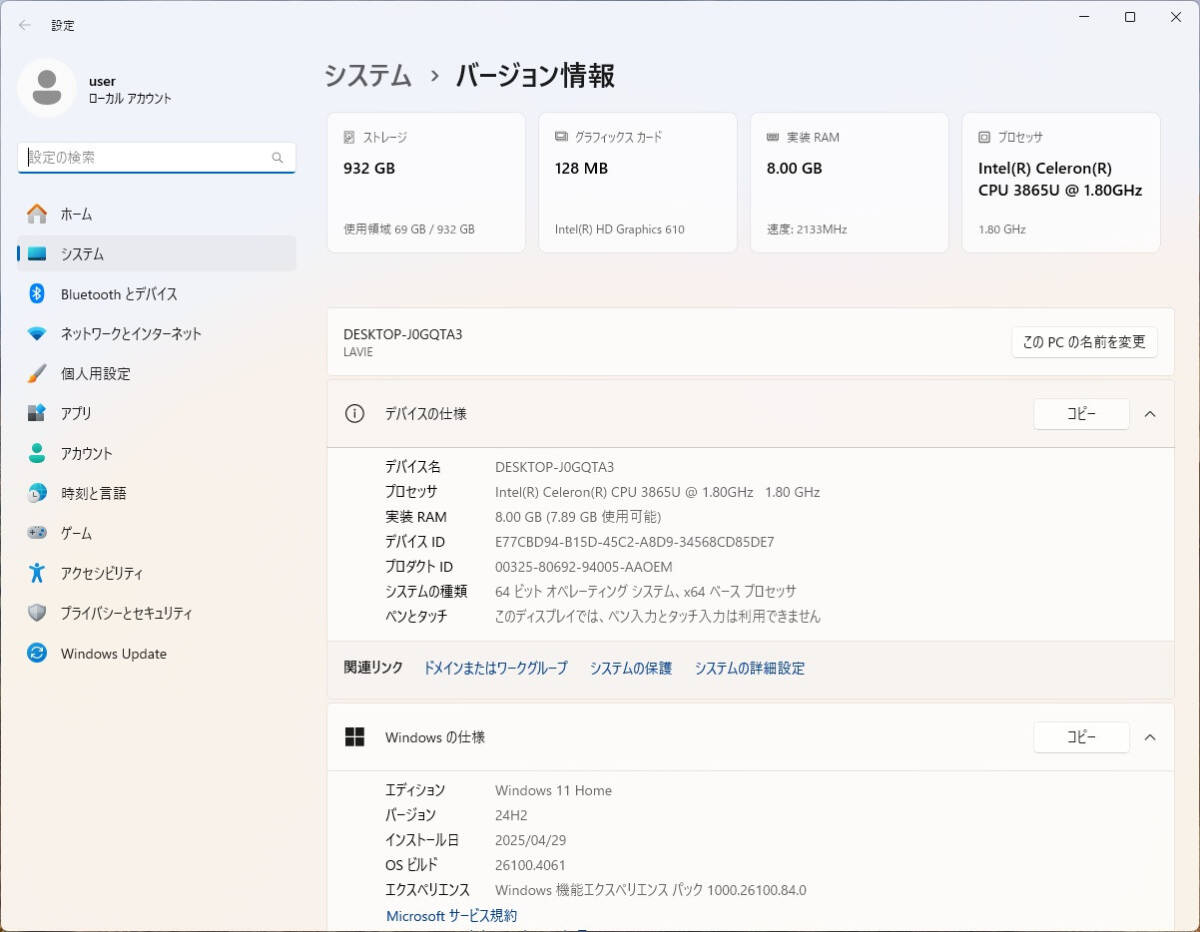Click the privacy shield icon in sidebar
The width and height of the screenshot is (1200, 932).
pyautogui.click(x=37, y=613)
